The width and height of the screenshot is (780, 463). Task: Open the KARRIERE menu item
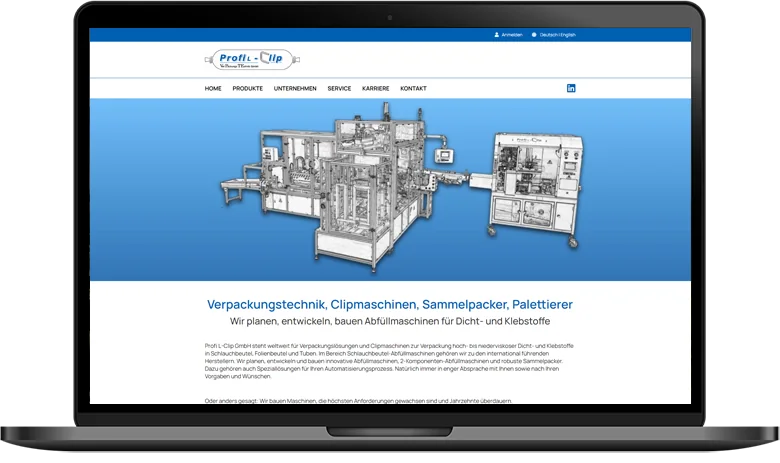click(376, 89)
